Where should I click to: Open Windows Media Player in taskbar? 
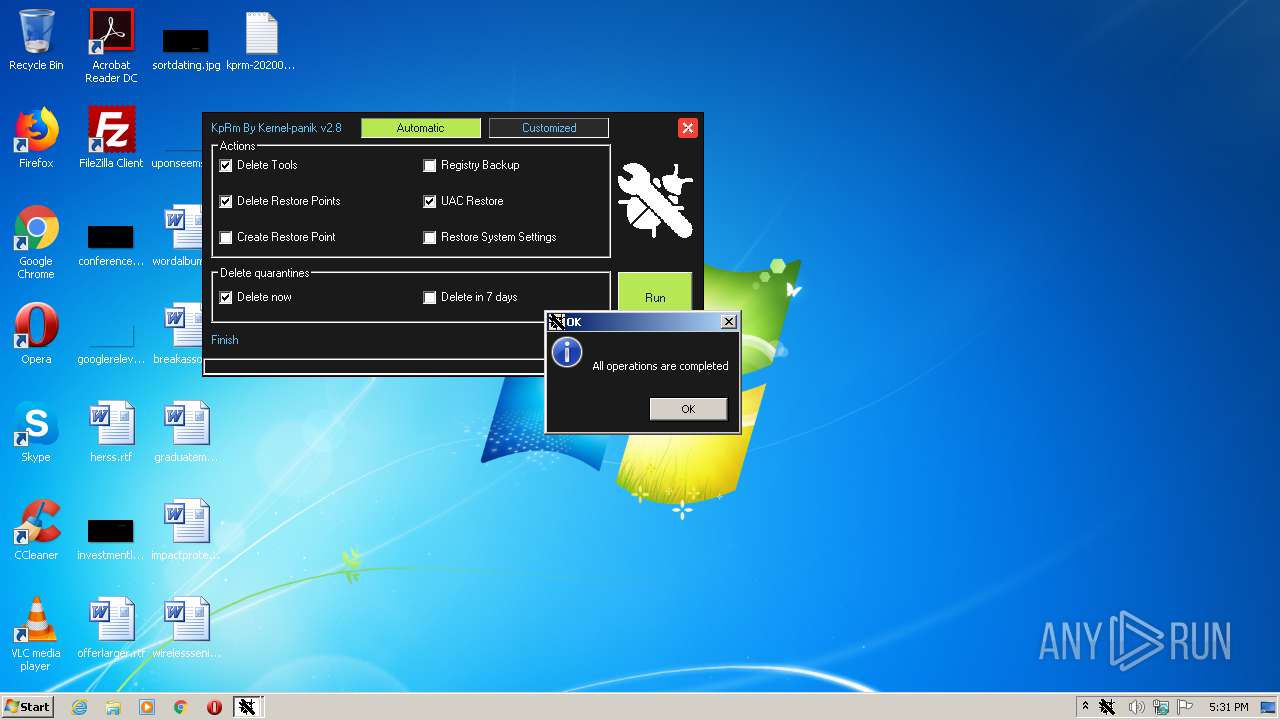tap(147, 707)
